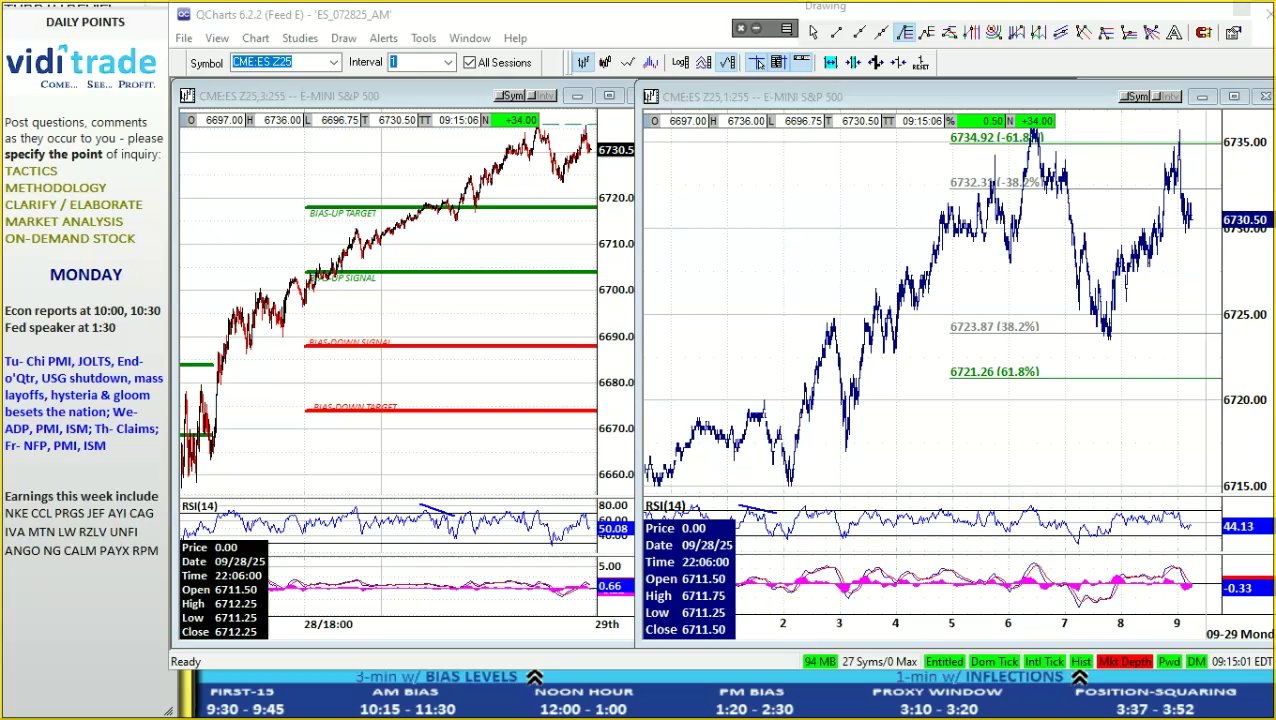Click the Hist status indicator

click(1081, 662)
